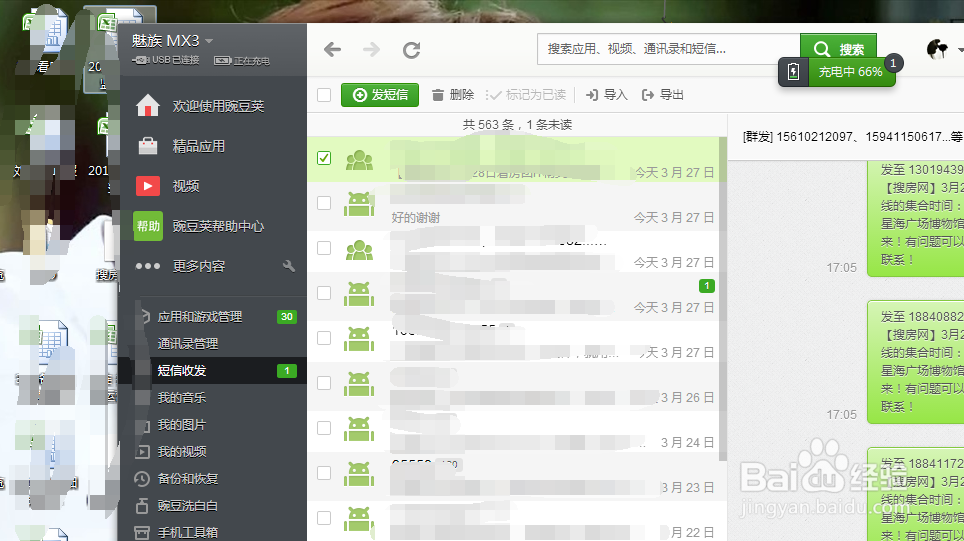This screenshot has height=541, width=964.
Task: Open the dropdown arrow next to user avatar
Action: 960,50
